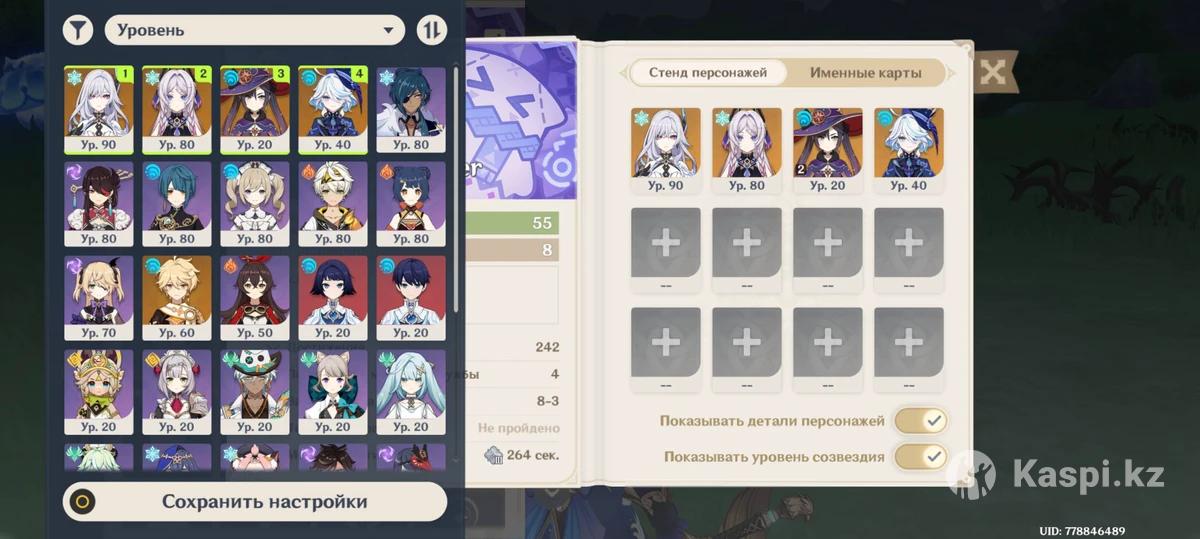Click the character list scrollbar
The width and height of the screenshot is (1200, 539).
tap(457, 190)
